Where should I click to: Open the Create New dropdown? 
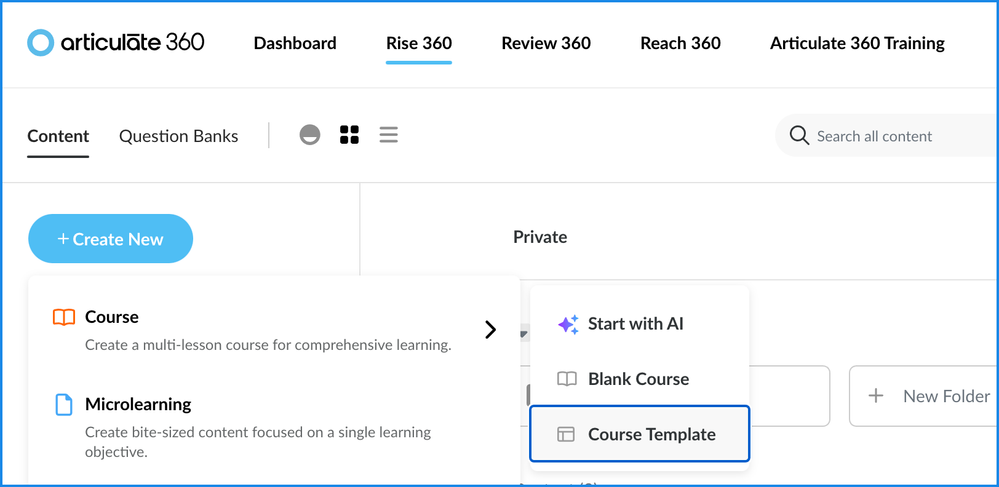(x=110, y=239)
